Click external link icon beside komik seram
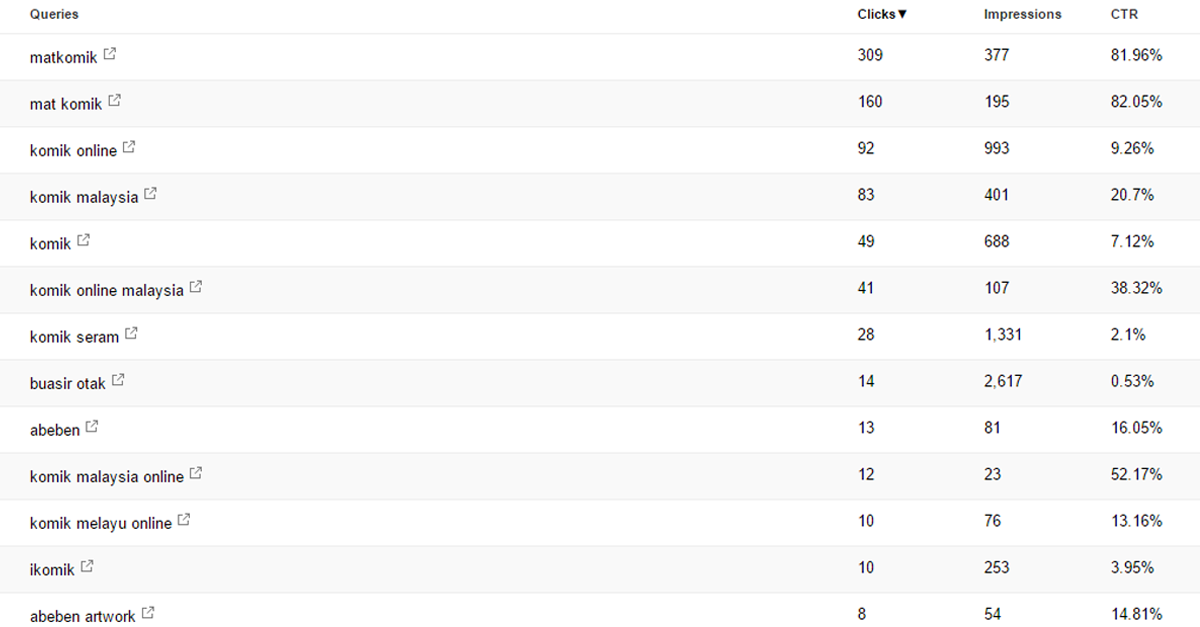 131,334
